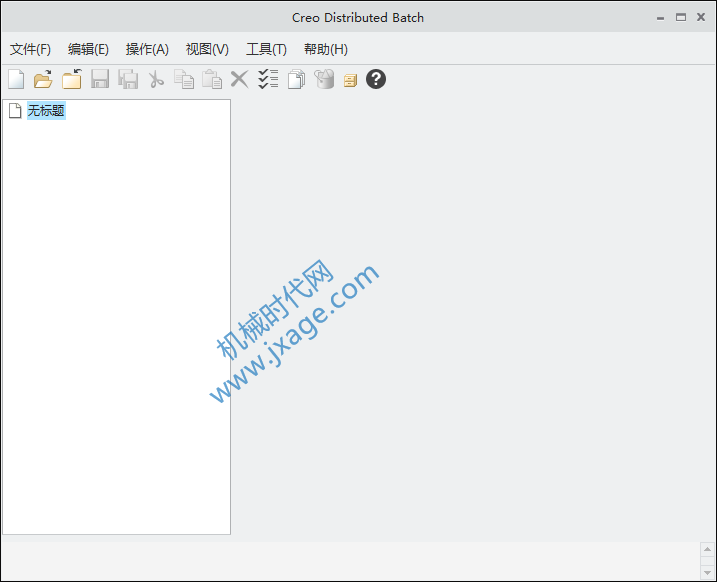Click the Copy documents icon
This screenshot has width=717, height=582.
pos(184,79)
